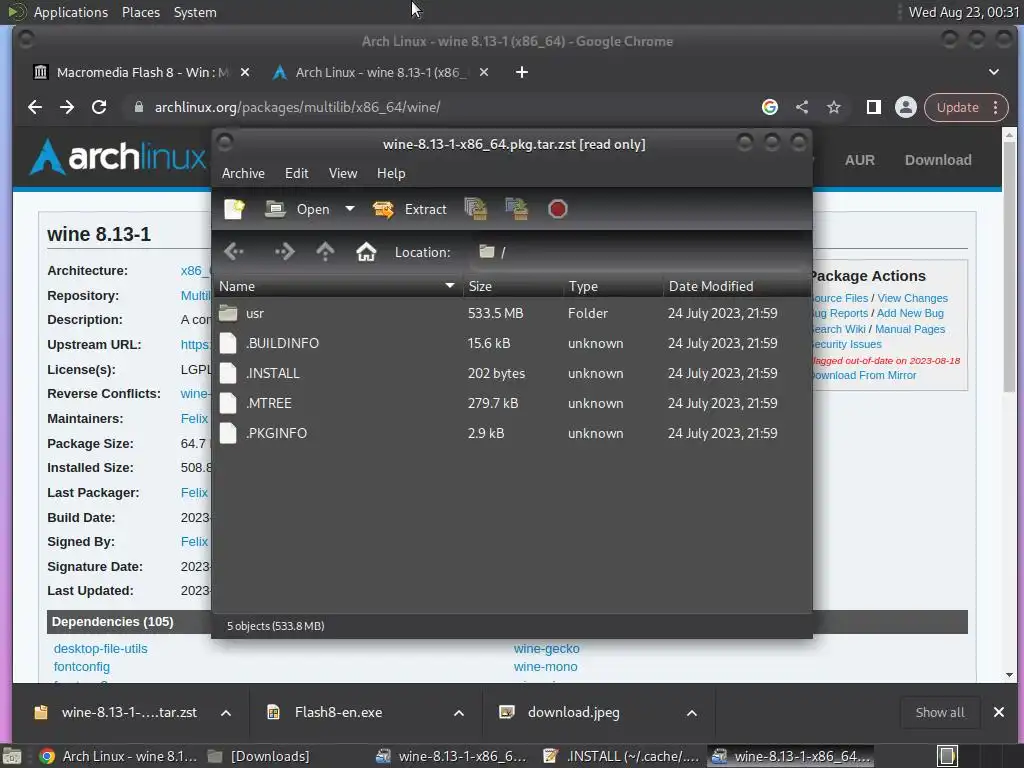Open the View menu of archive manager
Screen dimensions: 1024x768
tap(343, 173)
